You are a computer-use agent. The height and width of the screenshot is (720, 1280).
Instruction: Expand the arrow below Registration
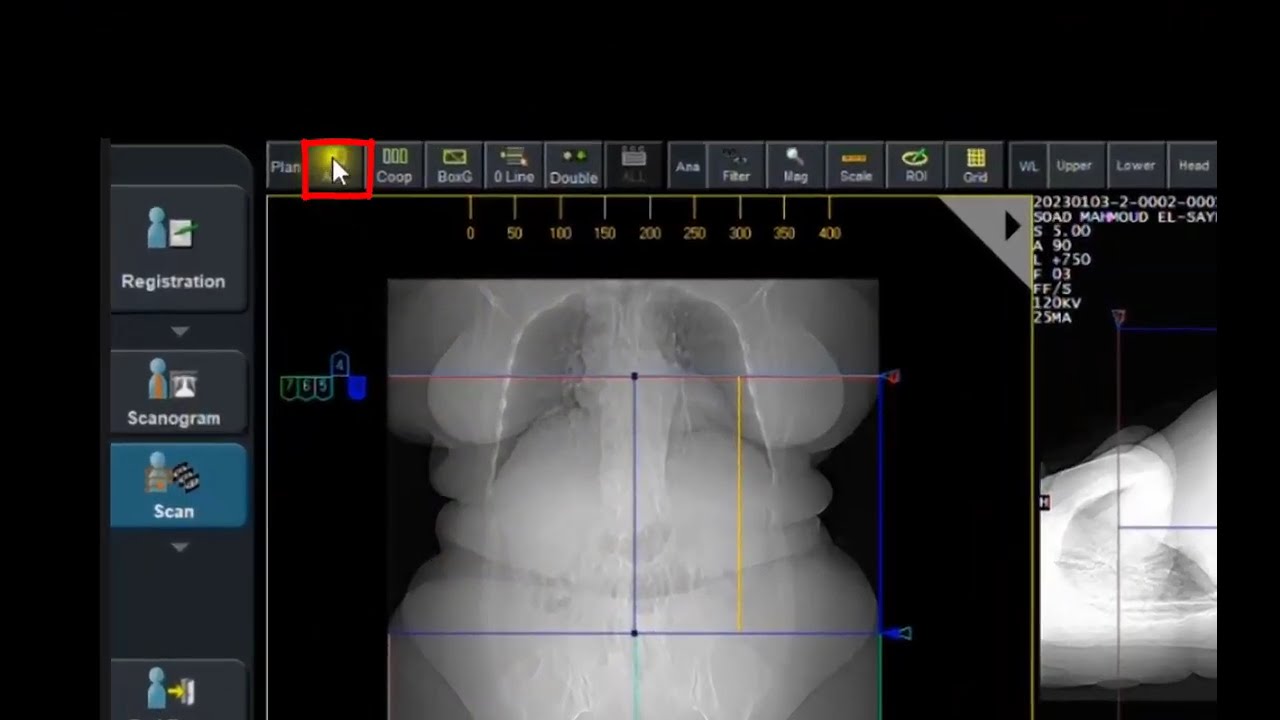pos(179,331)
